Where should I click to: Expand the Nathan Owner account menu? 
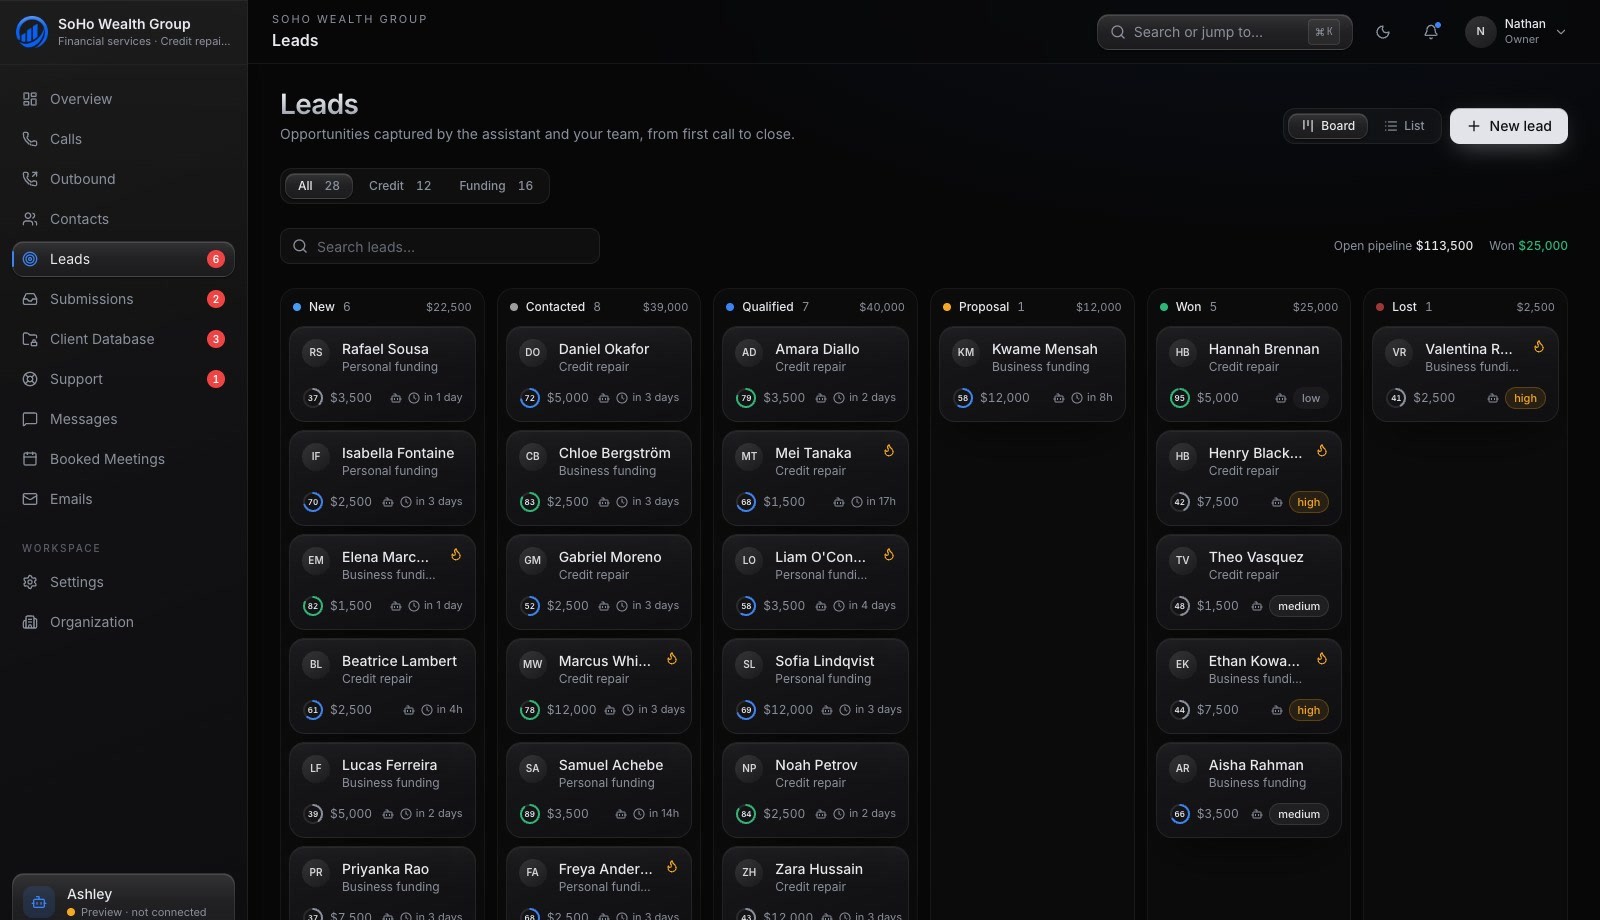(1516, 32)
